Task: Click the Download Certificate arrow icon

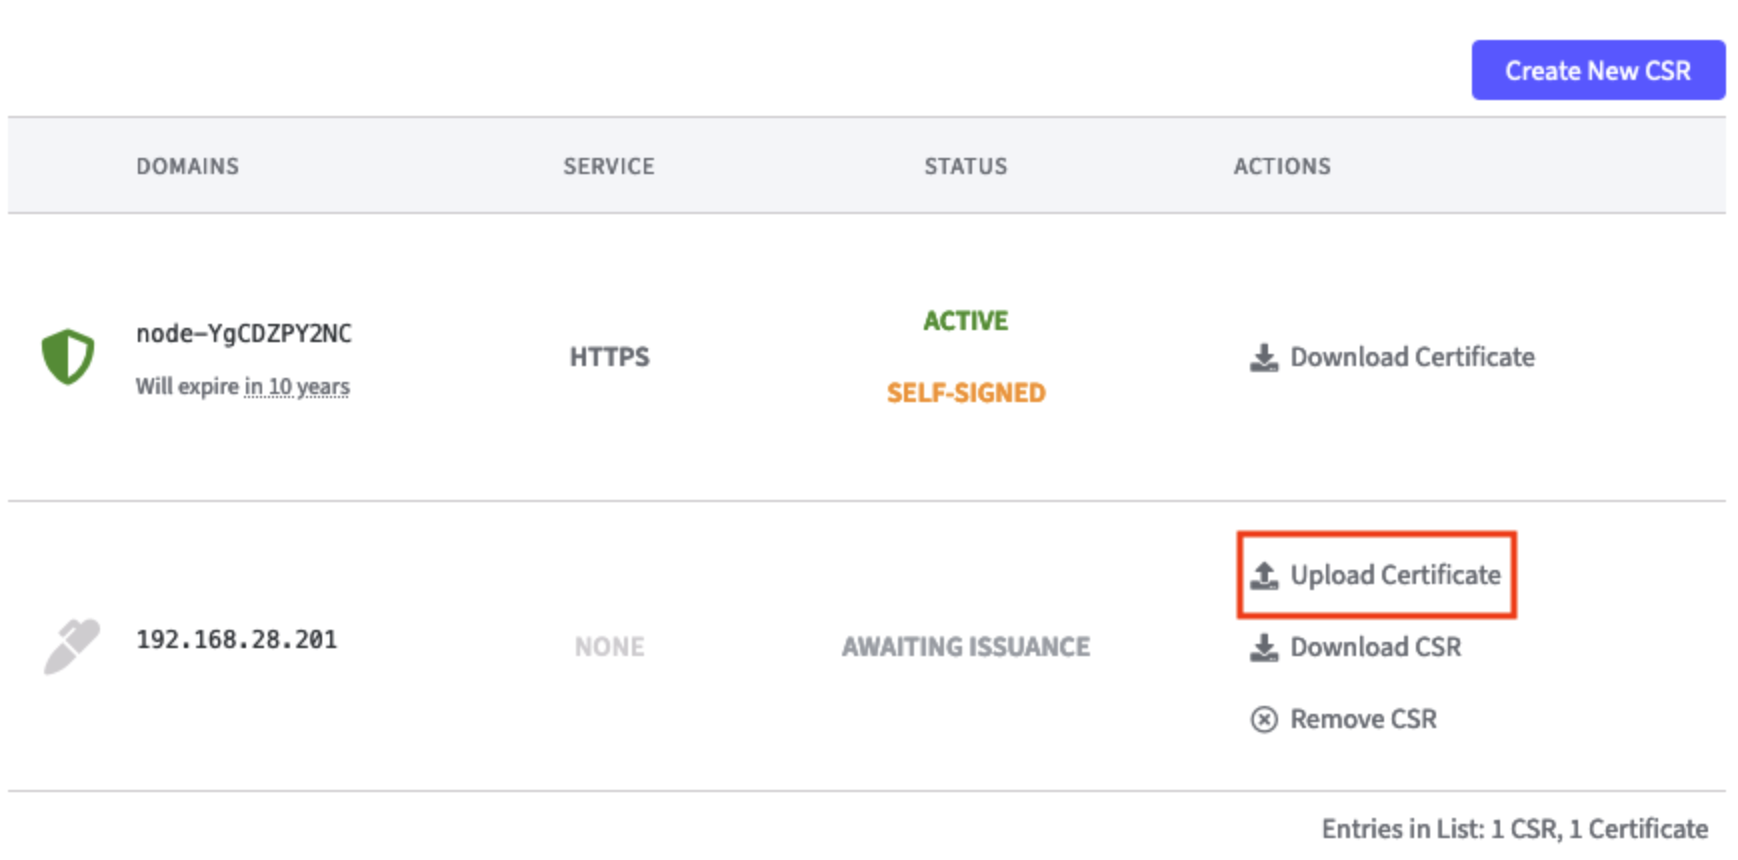Action: click(1264, 358)
